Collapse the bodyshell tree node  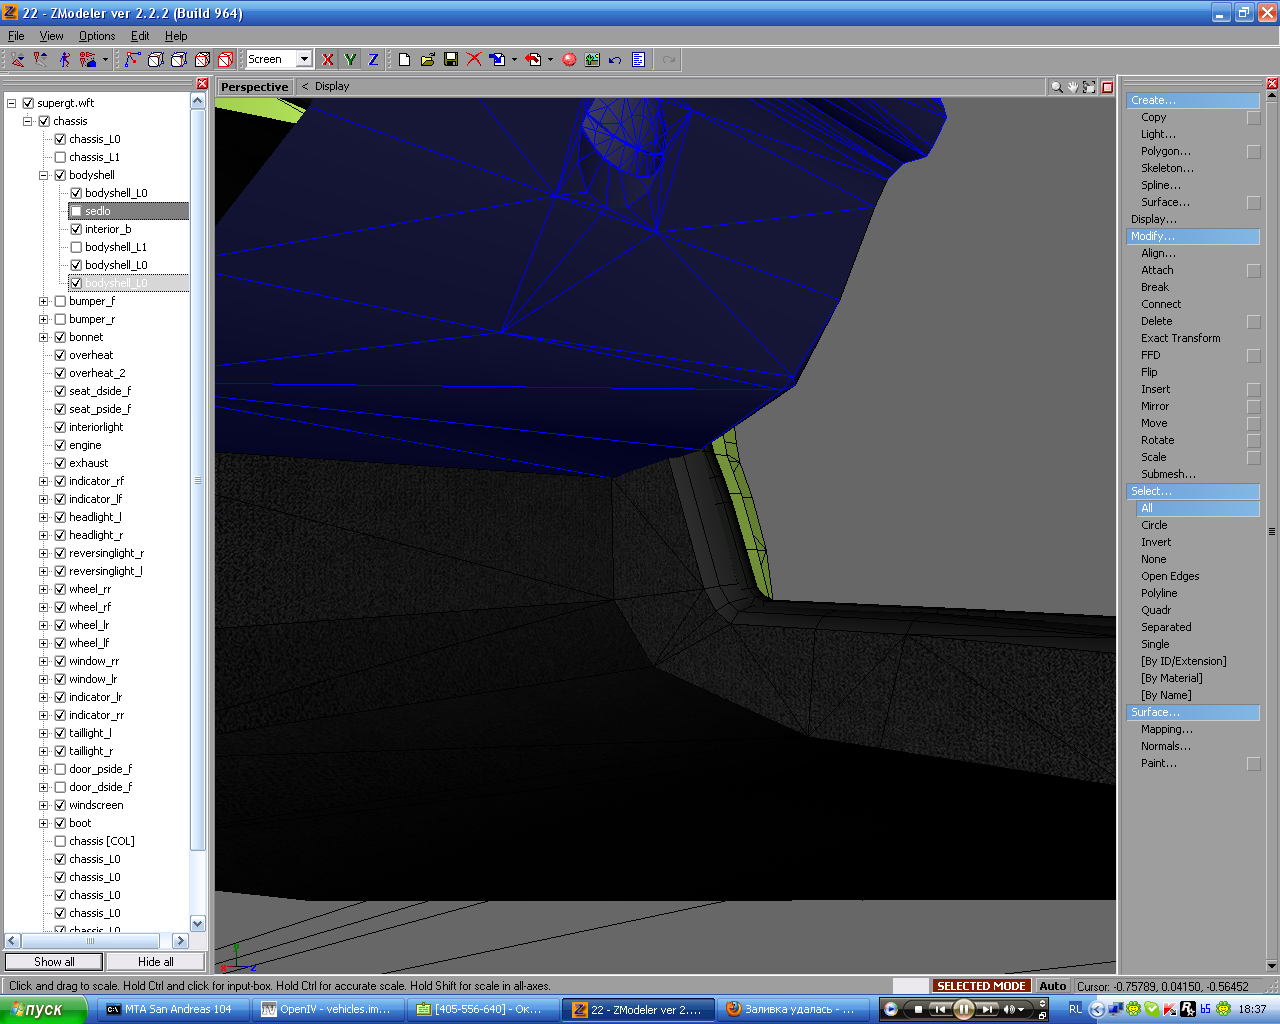point(43,175)
